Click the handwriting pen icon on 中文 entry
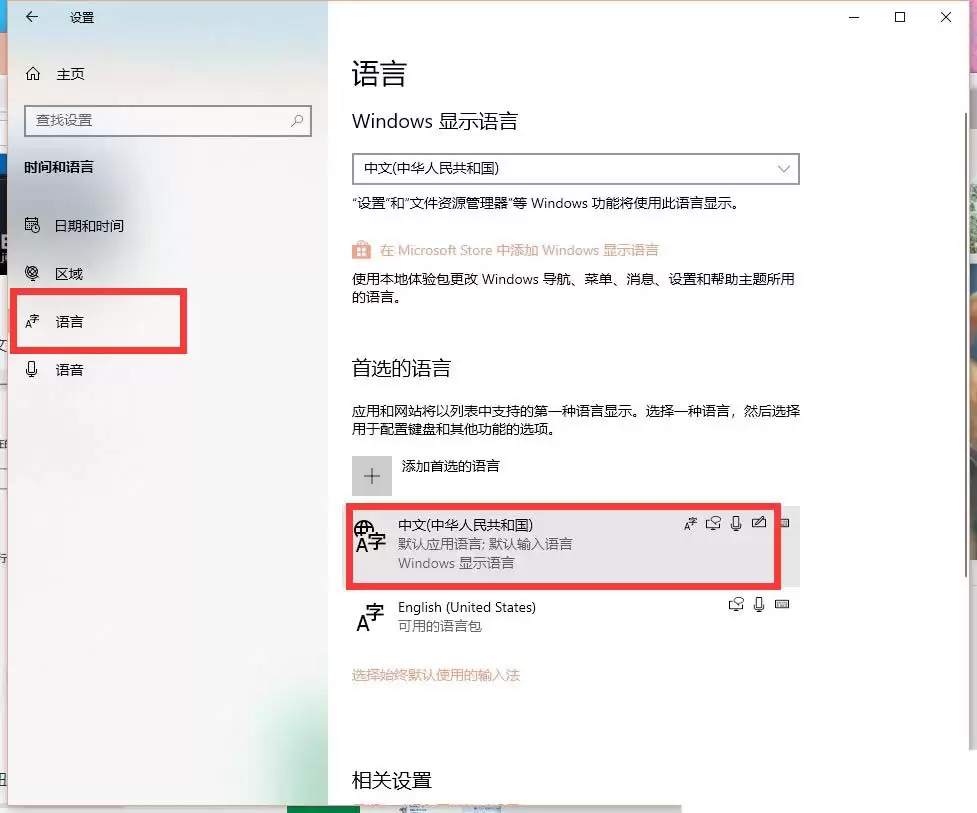This screenshot has height=813, width=977. click(760, 522)
